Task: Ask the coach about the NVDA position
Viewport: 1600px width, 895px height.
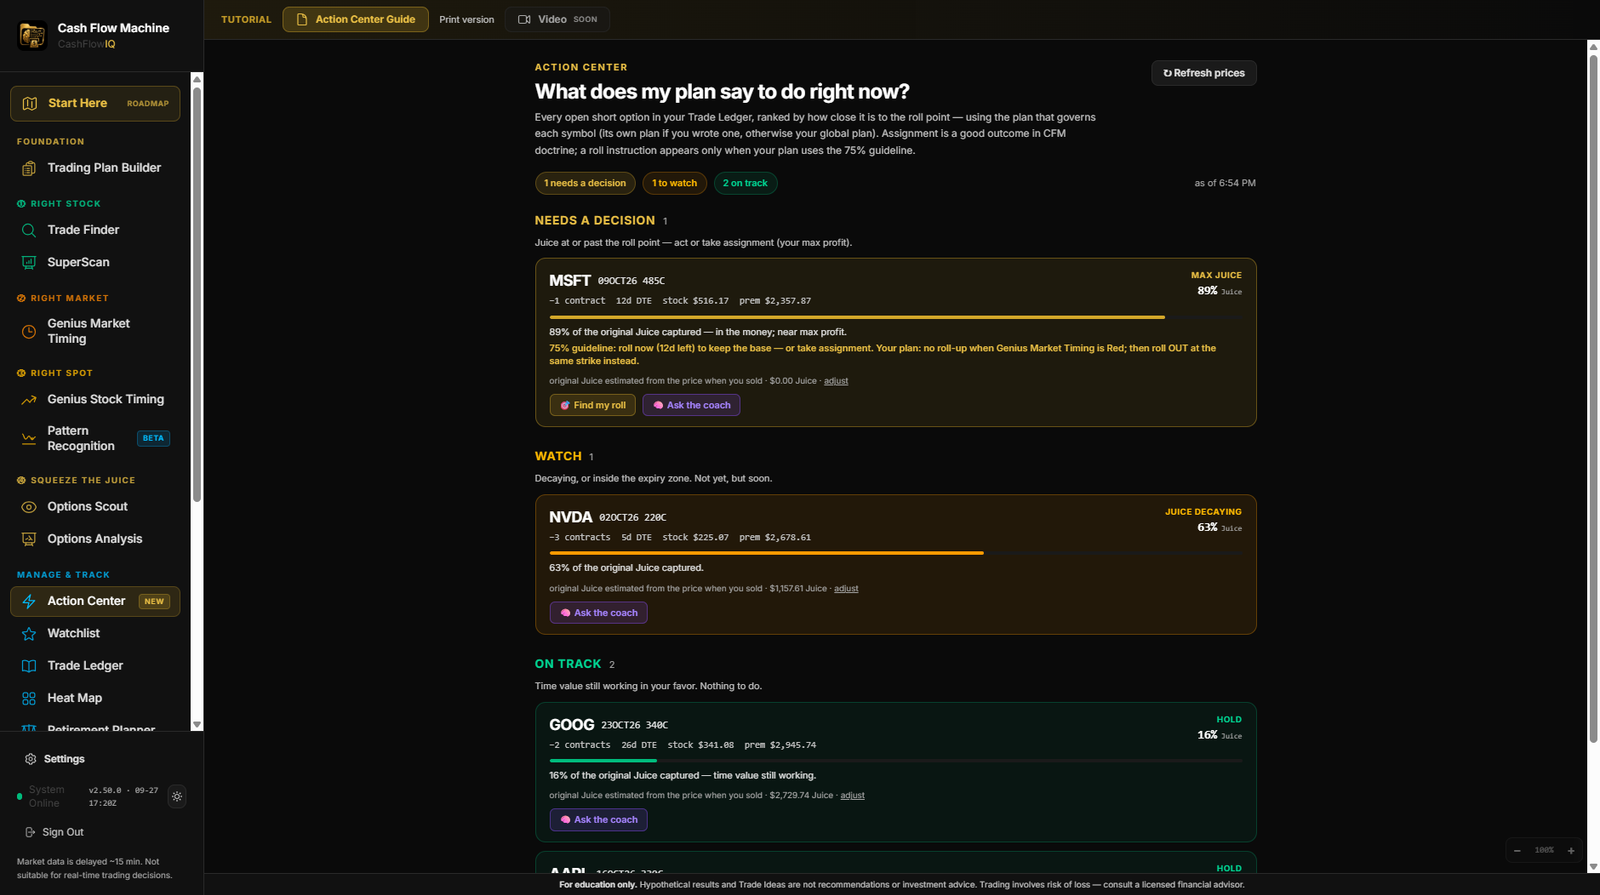Action: [598, 613]
